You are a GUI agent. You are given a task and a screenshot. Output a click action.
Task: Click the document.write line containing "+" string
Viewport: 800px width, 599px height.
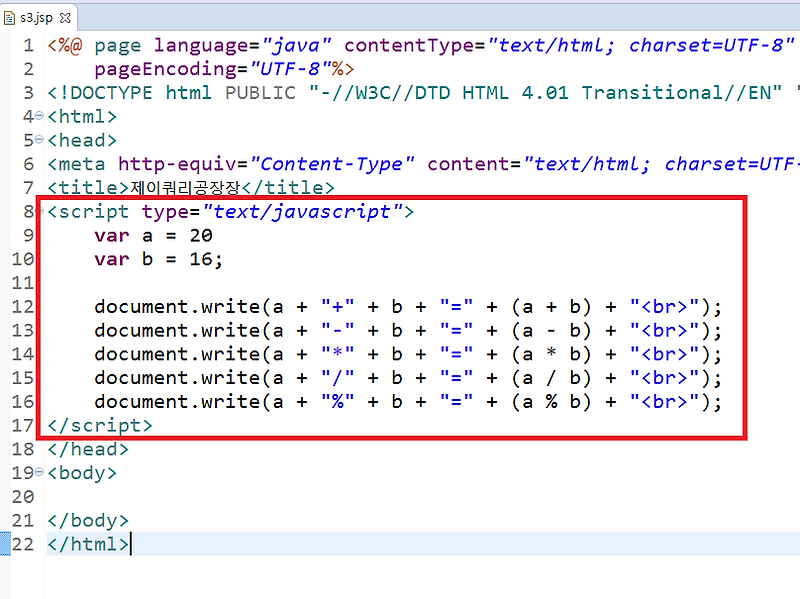[408, 307]
